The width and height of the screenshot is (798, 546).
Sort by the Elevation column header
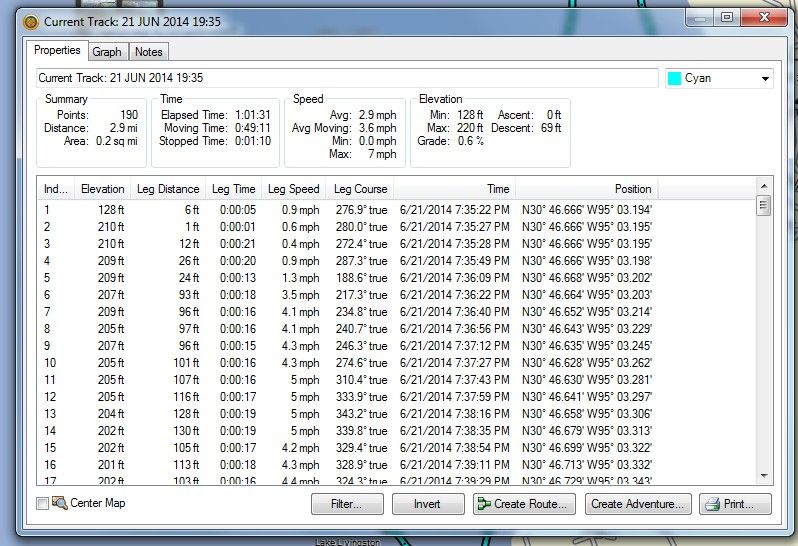(103, 189)
